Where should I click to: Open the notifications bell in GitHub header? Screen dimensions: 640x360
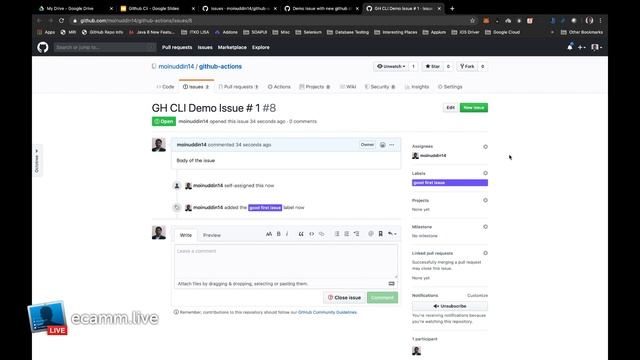pyautogui.click(x=570, y=47)
